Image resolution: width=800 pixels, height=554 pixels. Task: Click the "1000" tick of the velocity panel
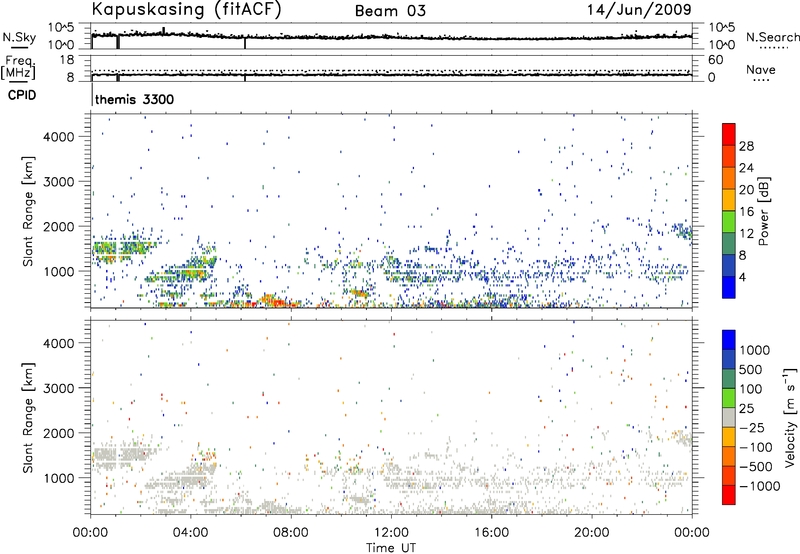point(58,477)
